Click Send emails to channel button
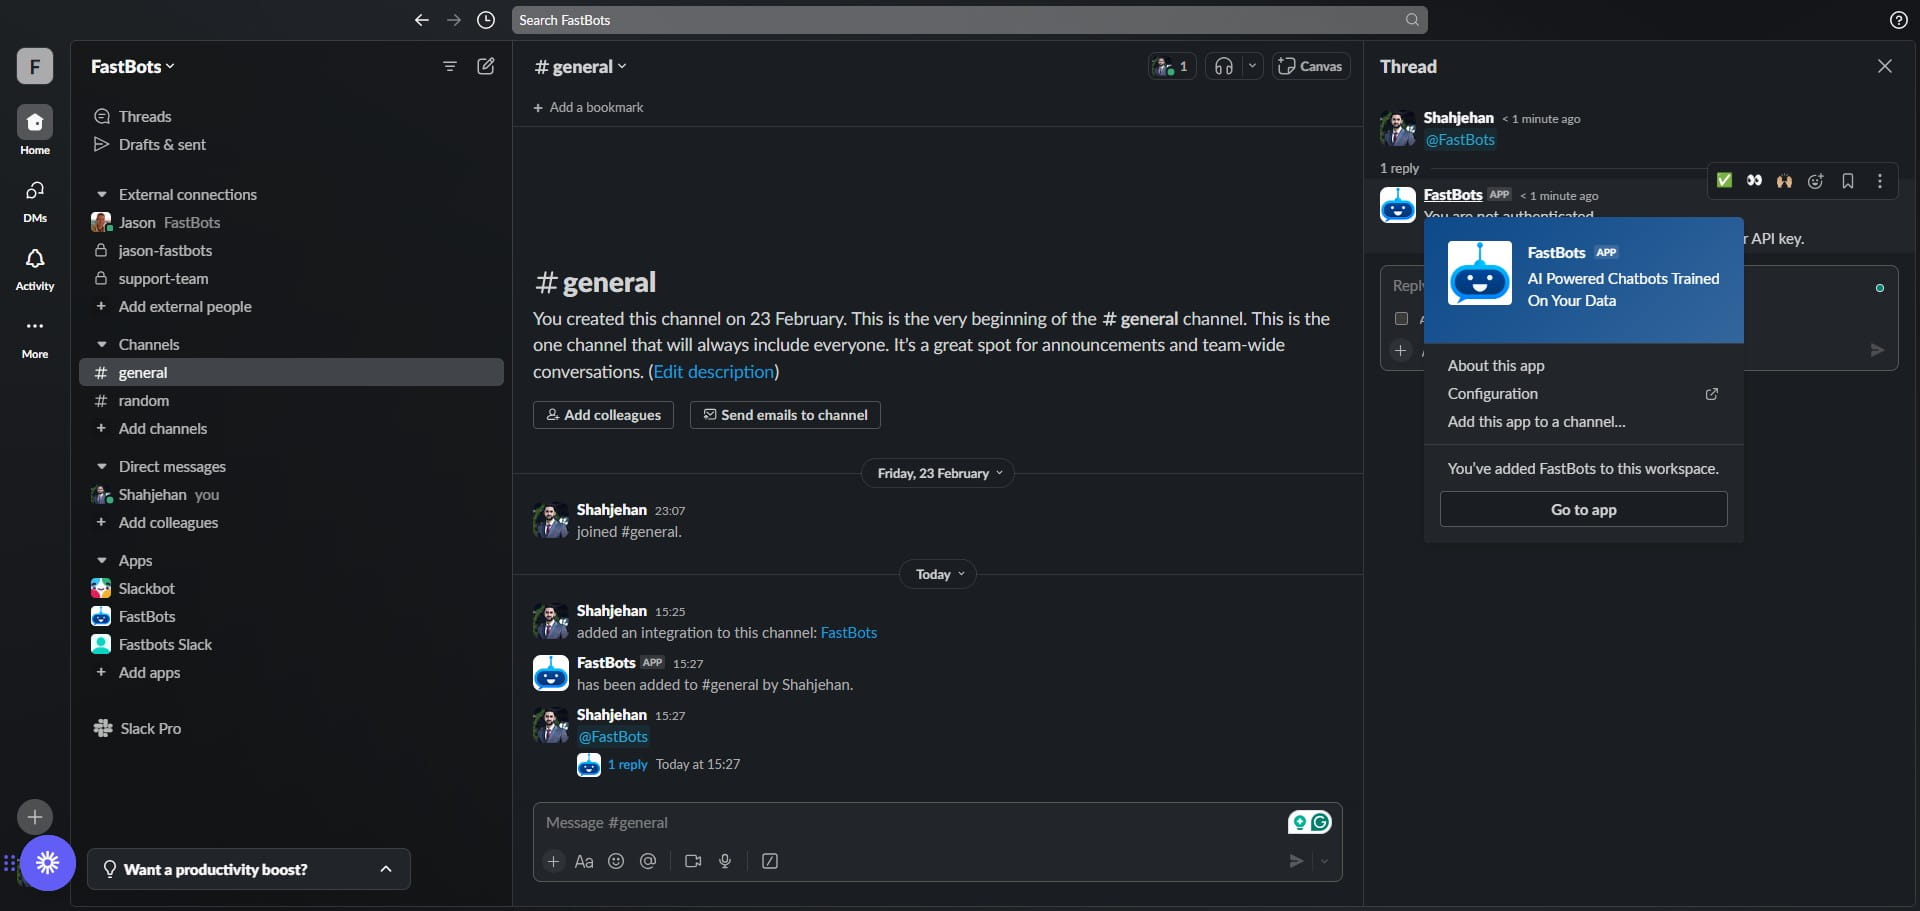1920x911 pixels. tap(785, 415)
